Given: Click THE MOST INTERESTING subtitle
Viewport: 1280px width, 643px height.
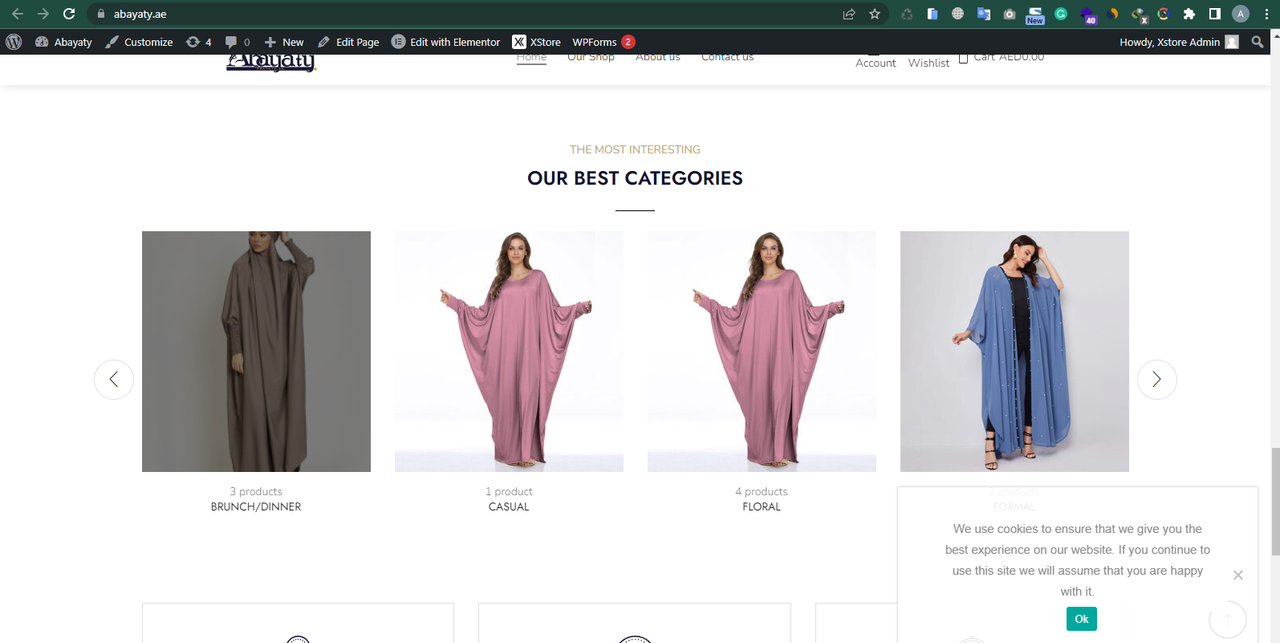Looking at the screenshot, I should 635,149.
